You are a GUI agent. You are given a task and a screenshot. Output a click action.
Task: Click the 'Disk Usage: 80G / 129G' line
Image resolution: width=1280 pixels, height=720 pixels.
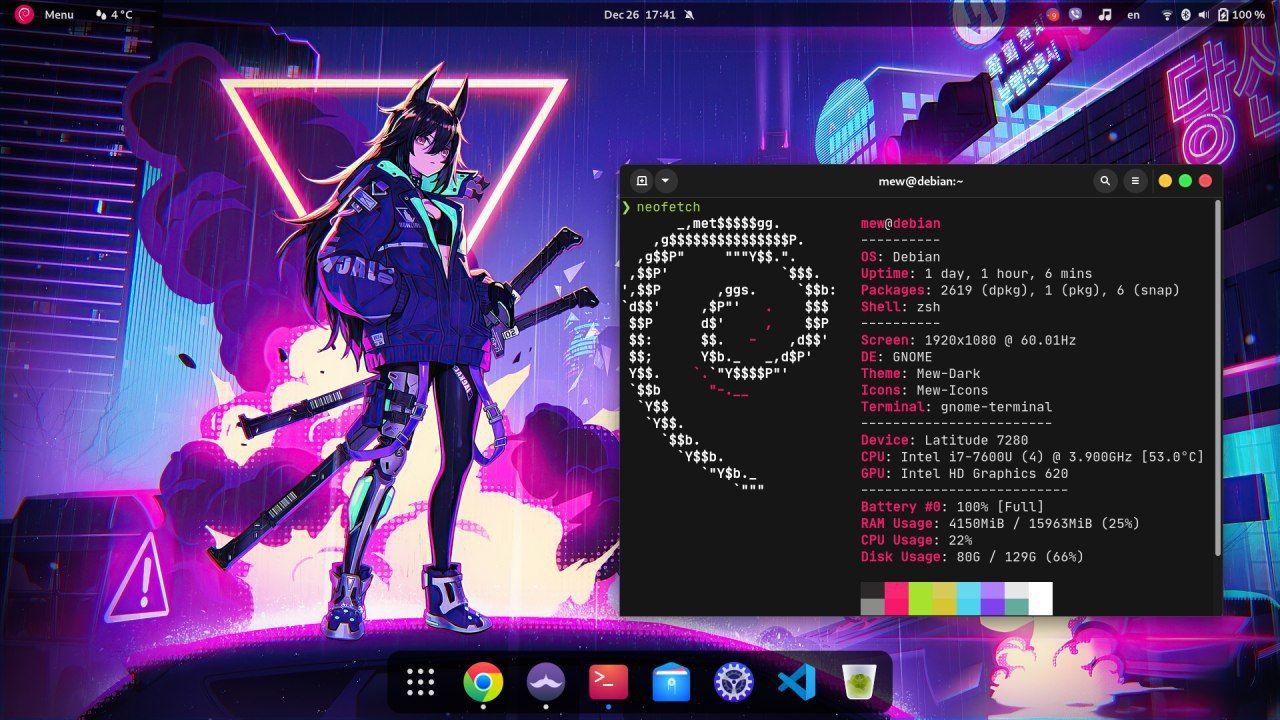(972, 556)
